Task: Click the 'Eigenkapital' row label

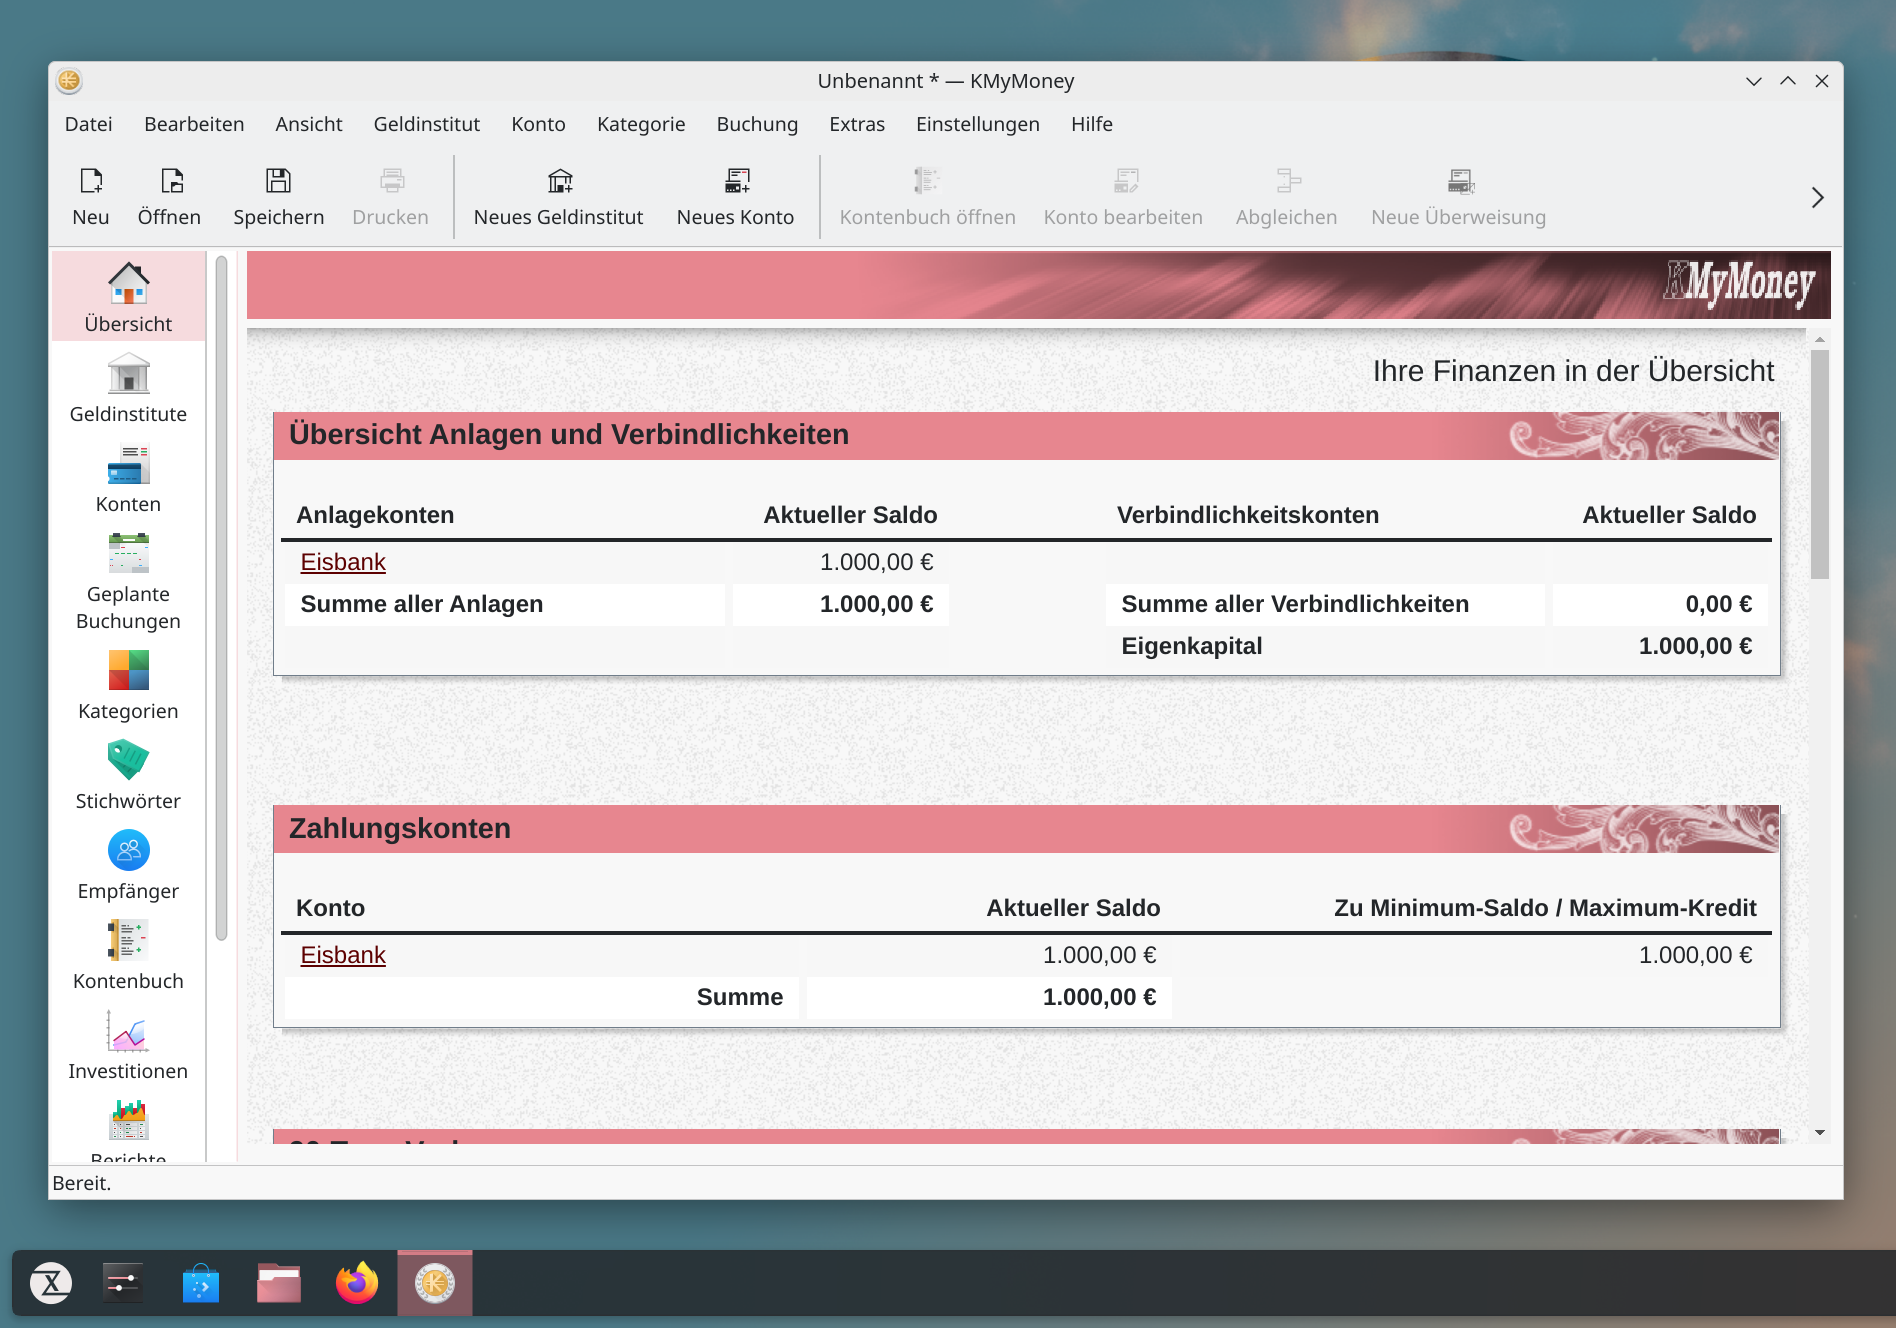Action: click(1192, 646)
